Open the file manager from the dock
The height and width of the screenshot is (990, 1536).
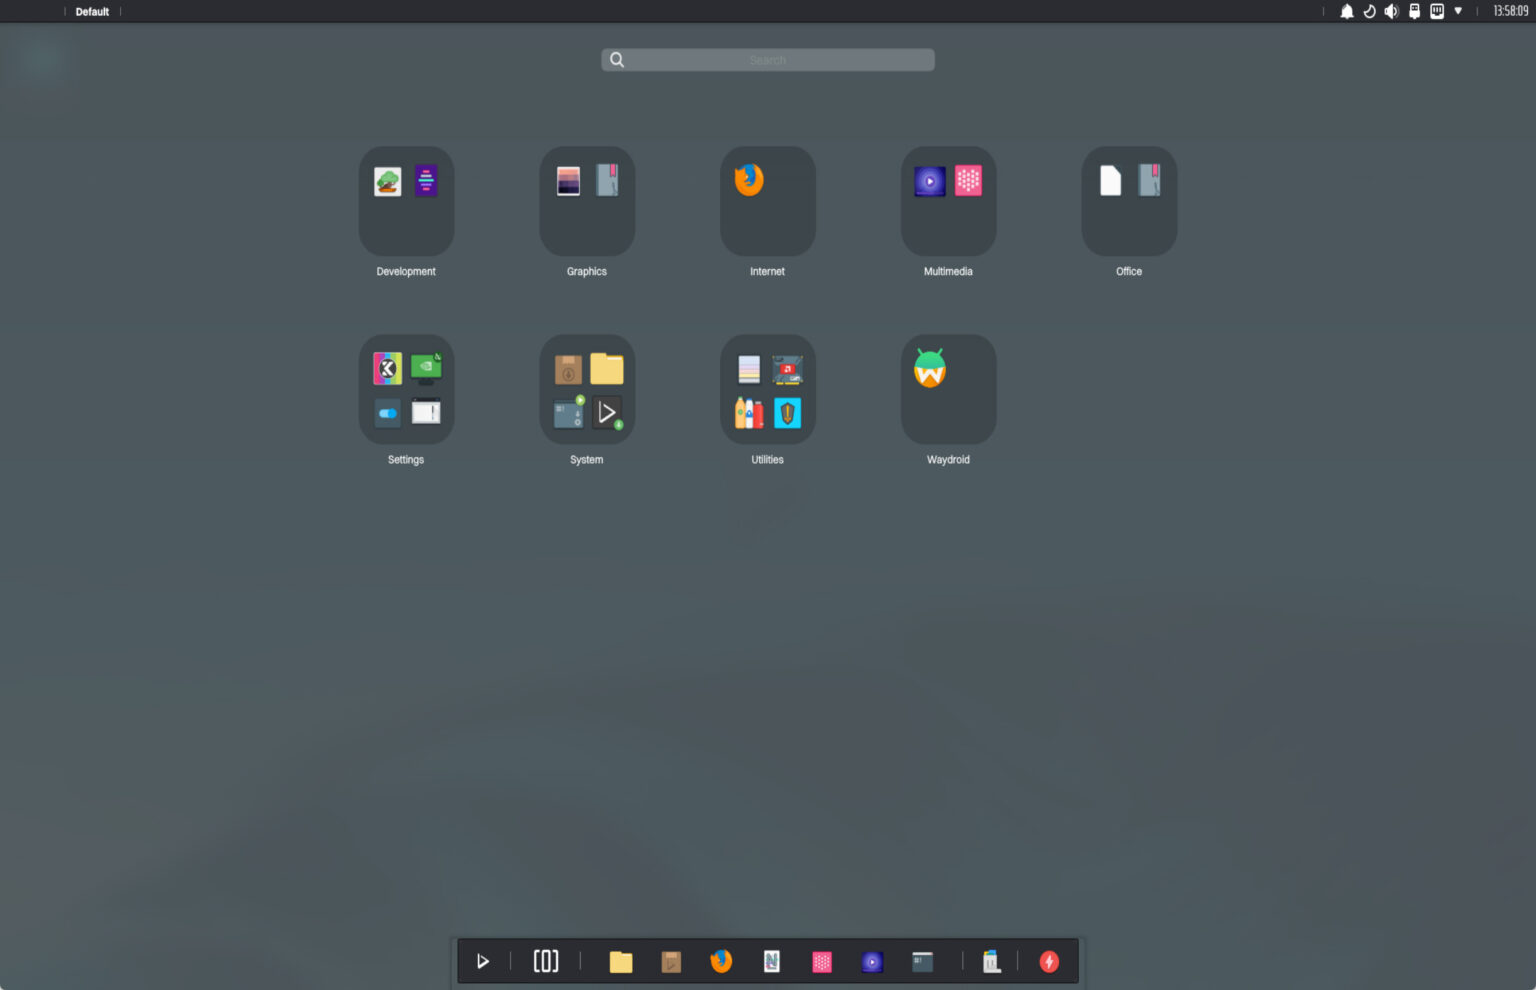tap(621, 961)
